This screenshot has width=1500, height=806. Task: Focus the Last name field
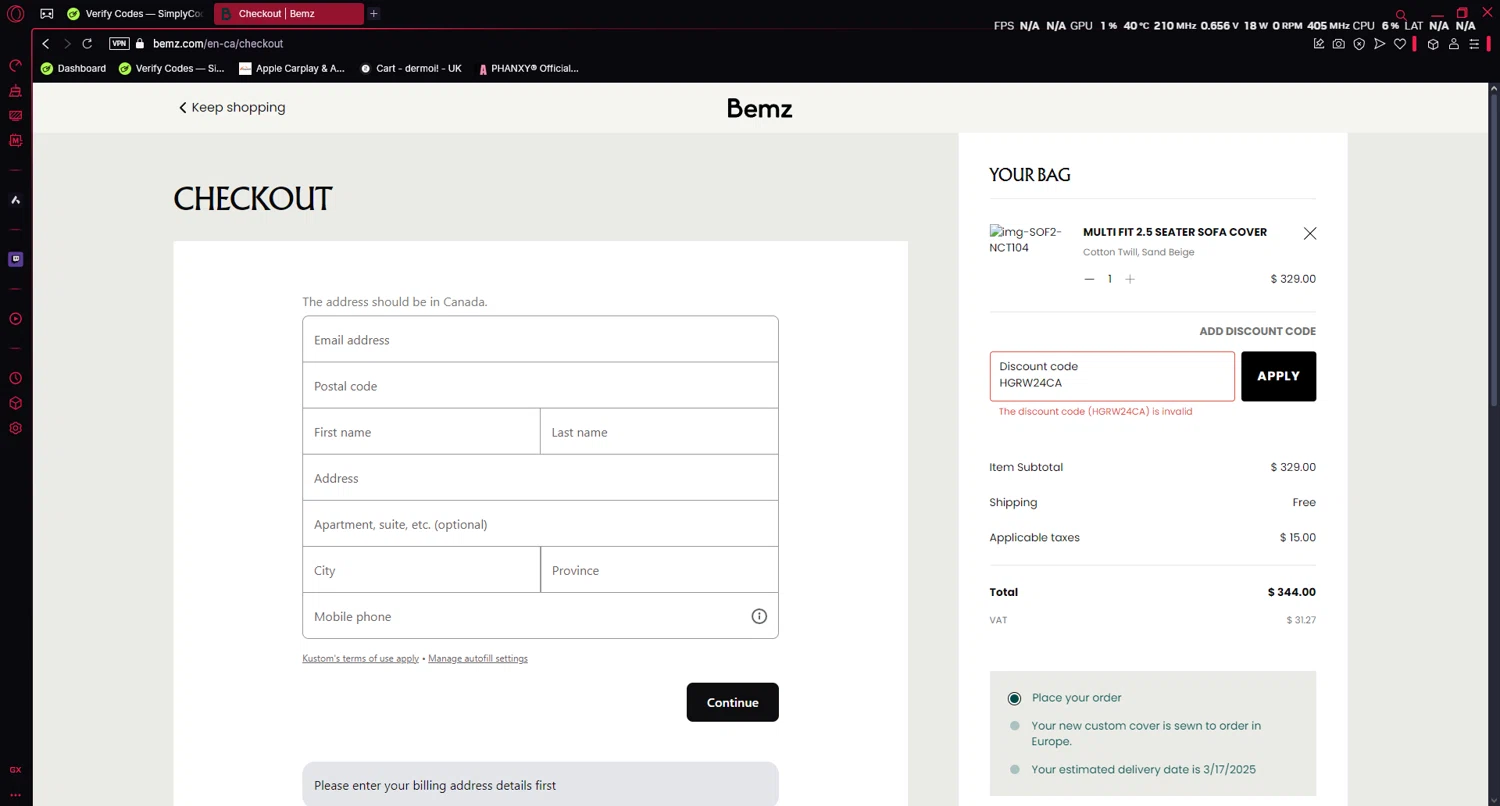coord(659,432)
